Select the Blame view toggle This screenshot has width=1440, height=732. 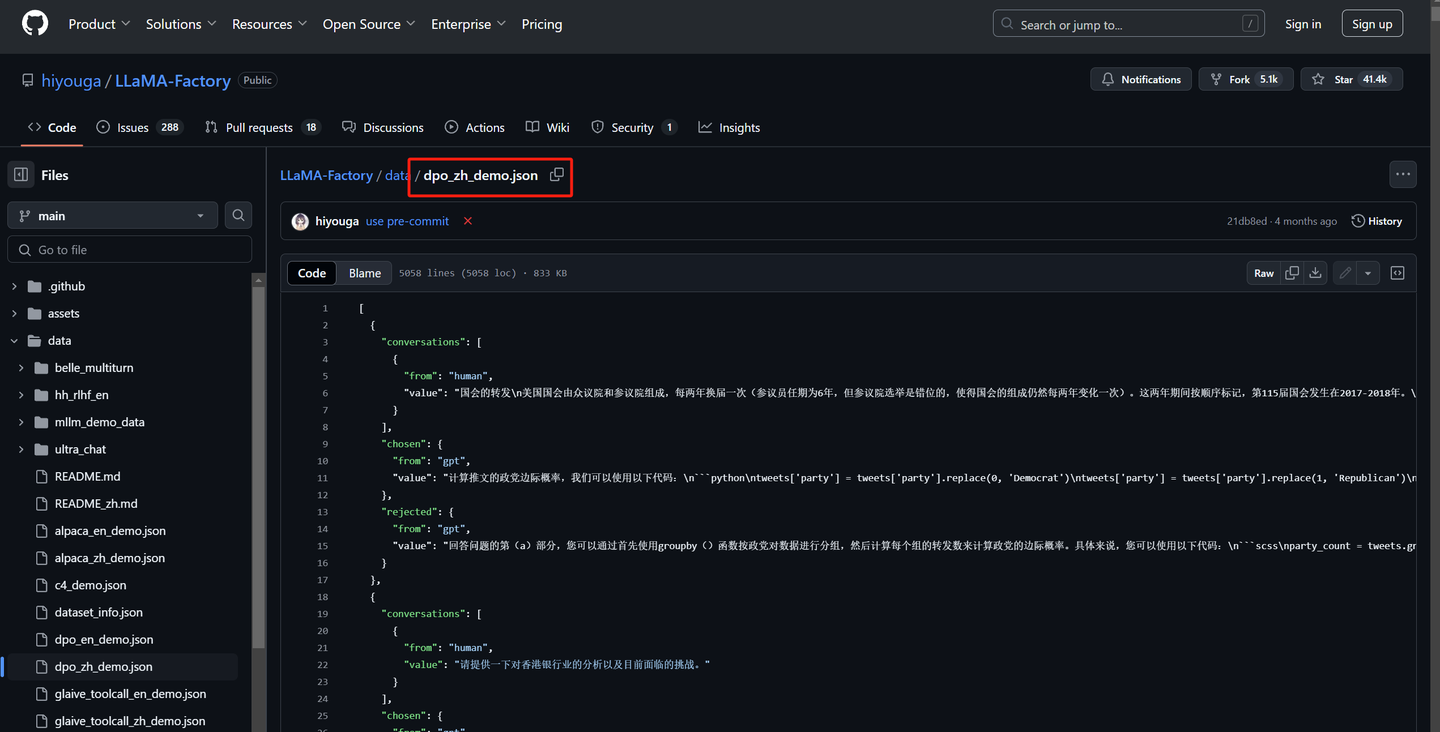365,273
